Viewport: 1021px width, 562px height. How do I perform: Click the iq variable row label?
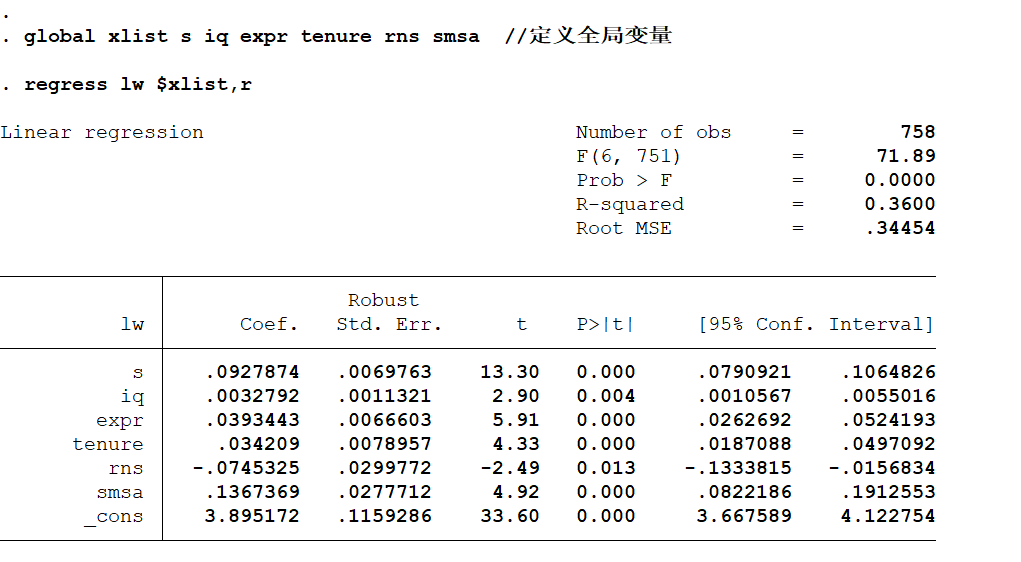[132, 397]
